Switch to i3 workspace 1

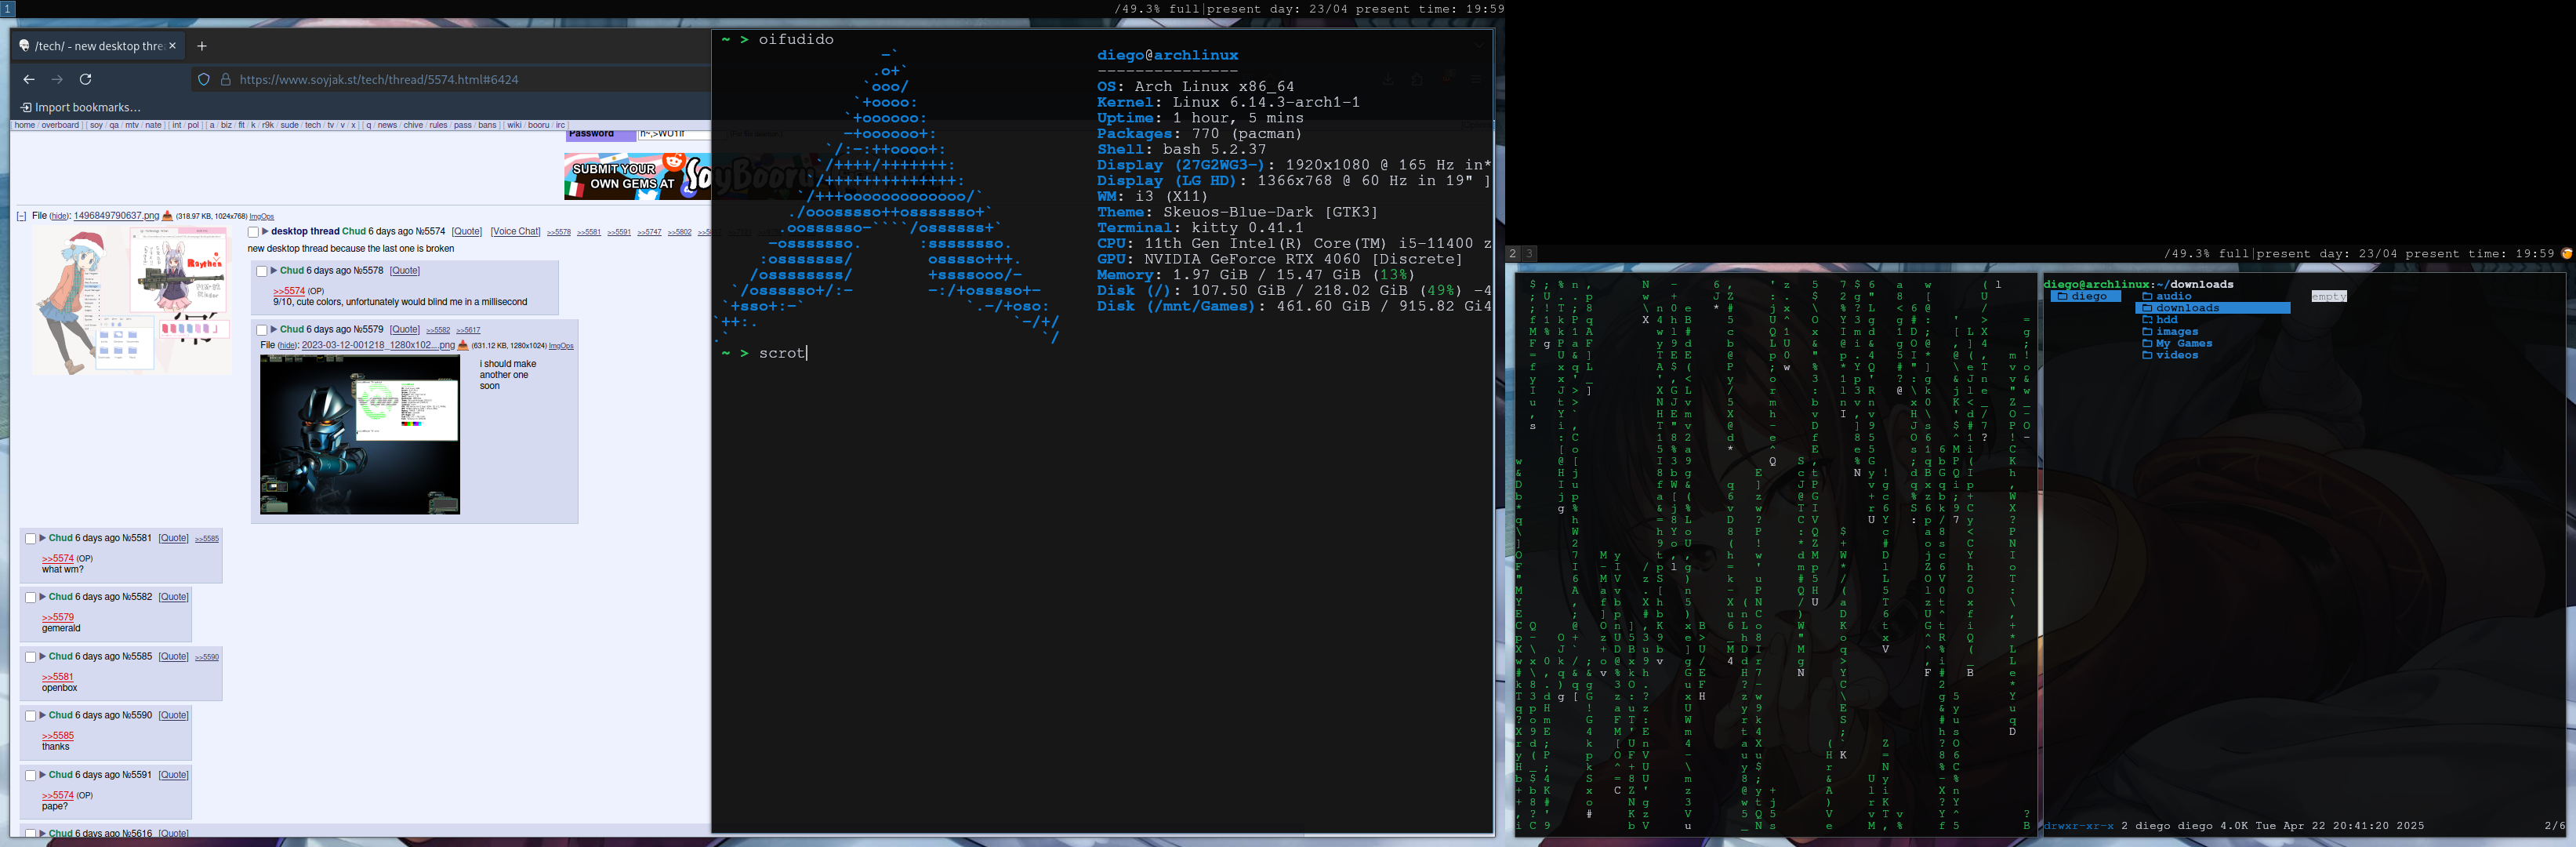tap(7, 8)
